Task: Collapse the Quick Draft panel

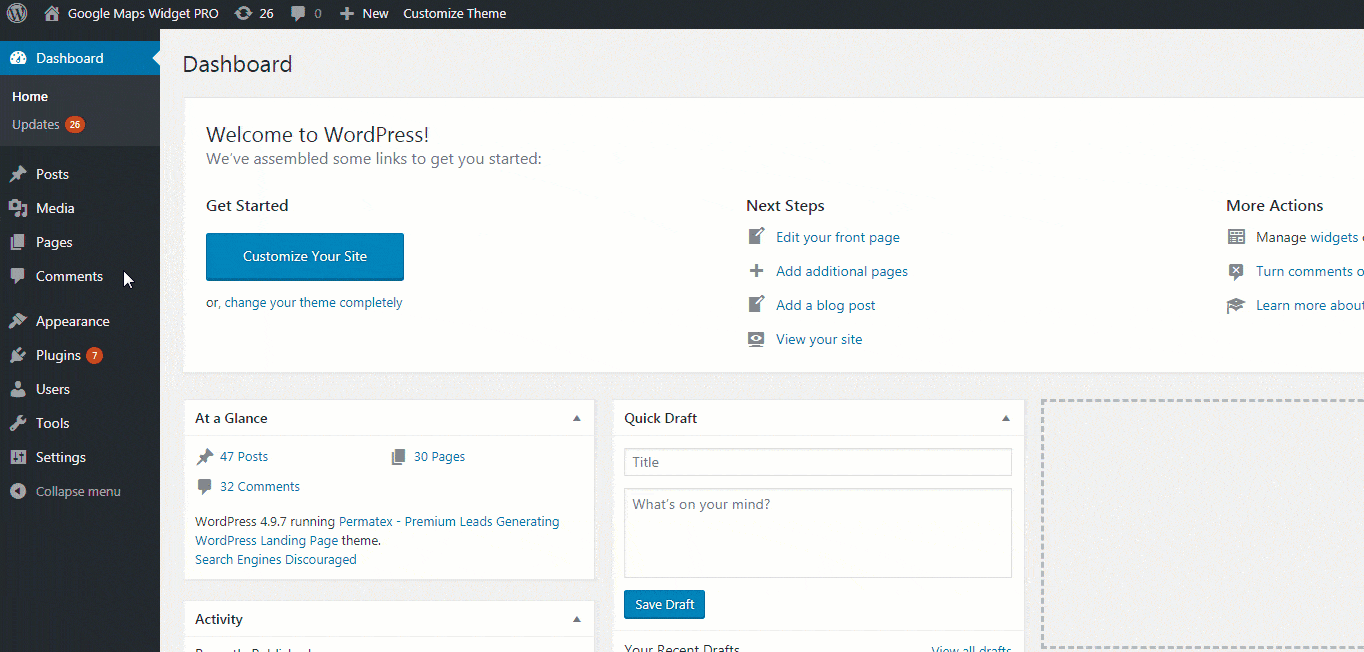Action: coord(1006,418)
